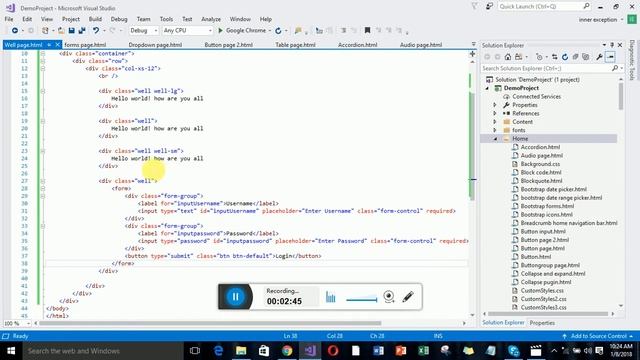Expand the References node
640x360 pixels.
click(495, 113)
